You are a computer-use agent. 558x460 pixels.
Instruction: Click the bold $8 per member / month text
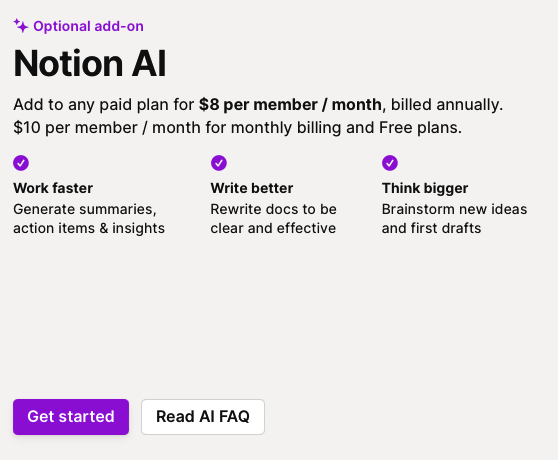tap(290, 105)
